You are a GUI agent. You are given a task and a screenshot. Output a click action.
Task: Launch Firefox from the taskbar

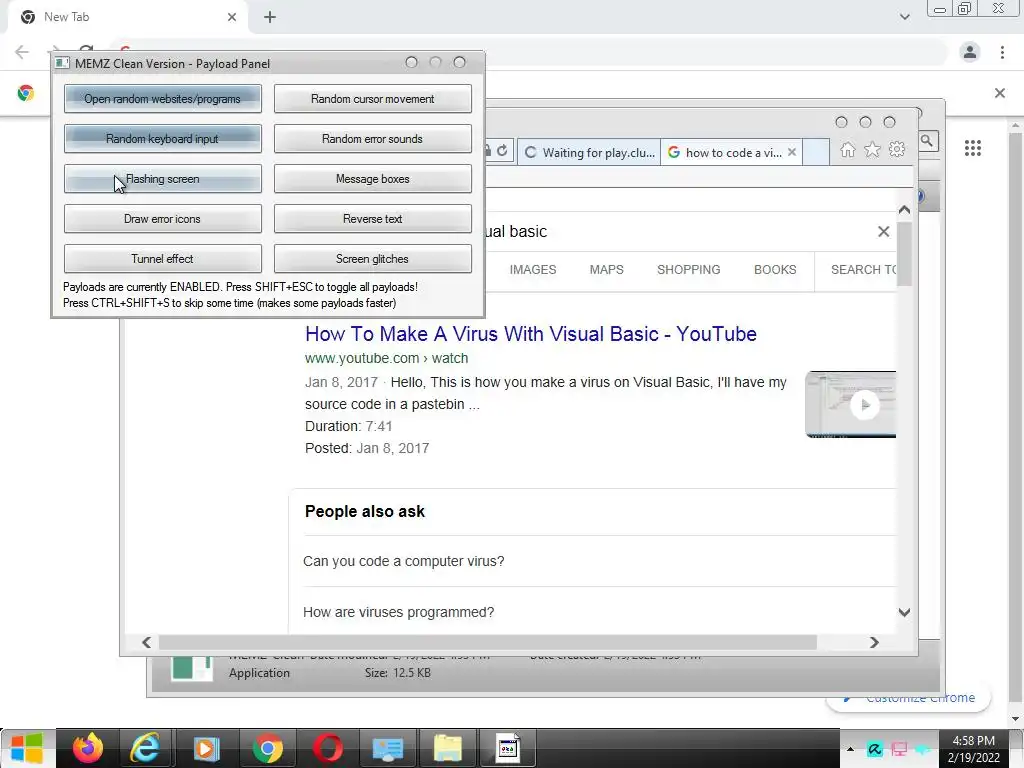coord(88,748)
